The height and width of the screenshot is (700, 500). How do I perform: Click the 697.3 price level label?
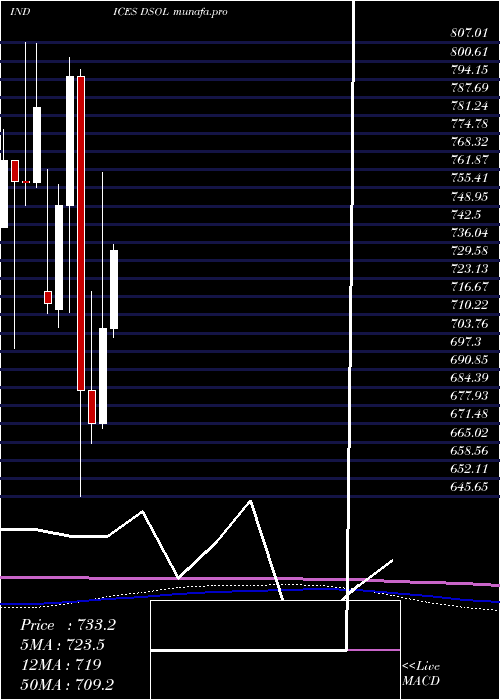tap(466, 342)
